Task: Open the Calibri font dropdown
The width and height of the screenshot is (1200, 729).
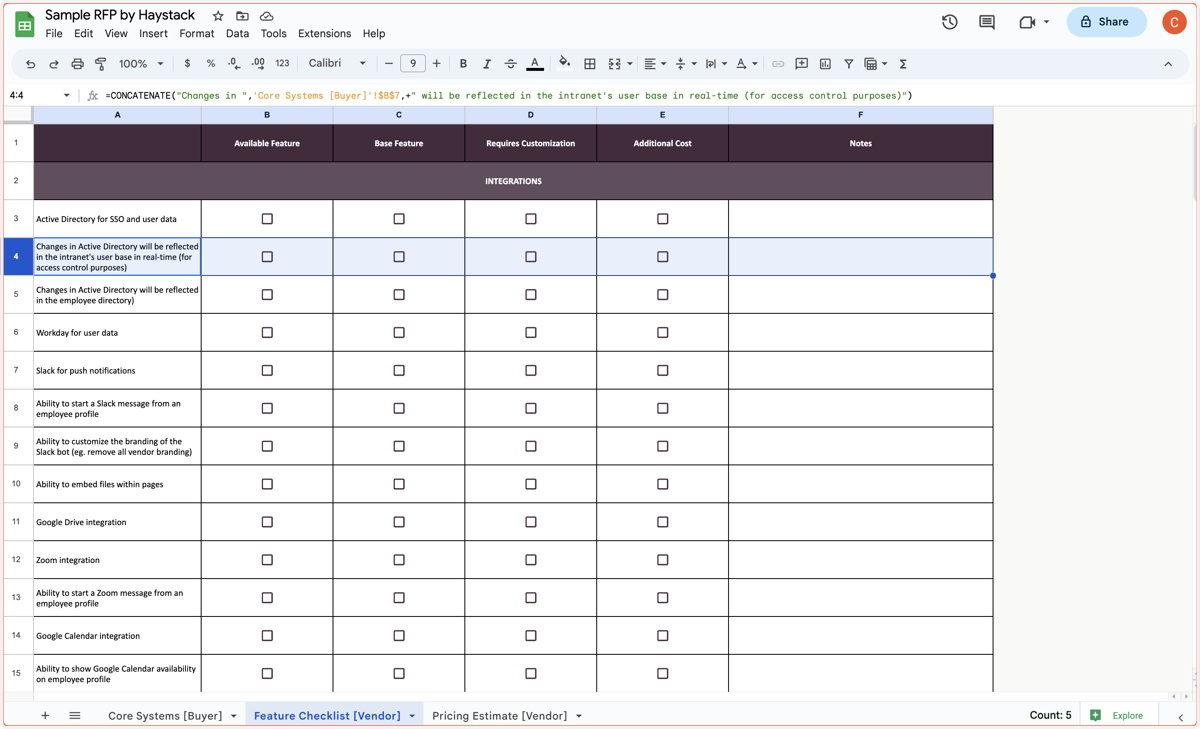Action: coord(337,64)
